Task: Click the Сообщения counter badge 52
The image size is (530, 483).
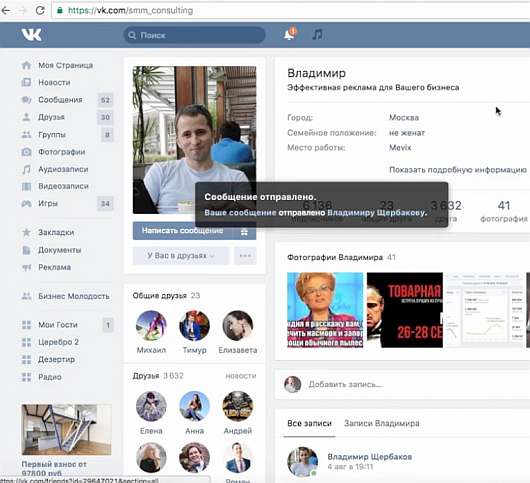Action: 105,100
